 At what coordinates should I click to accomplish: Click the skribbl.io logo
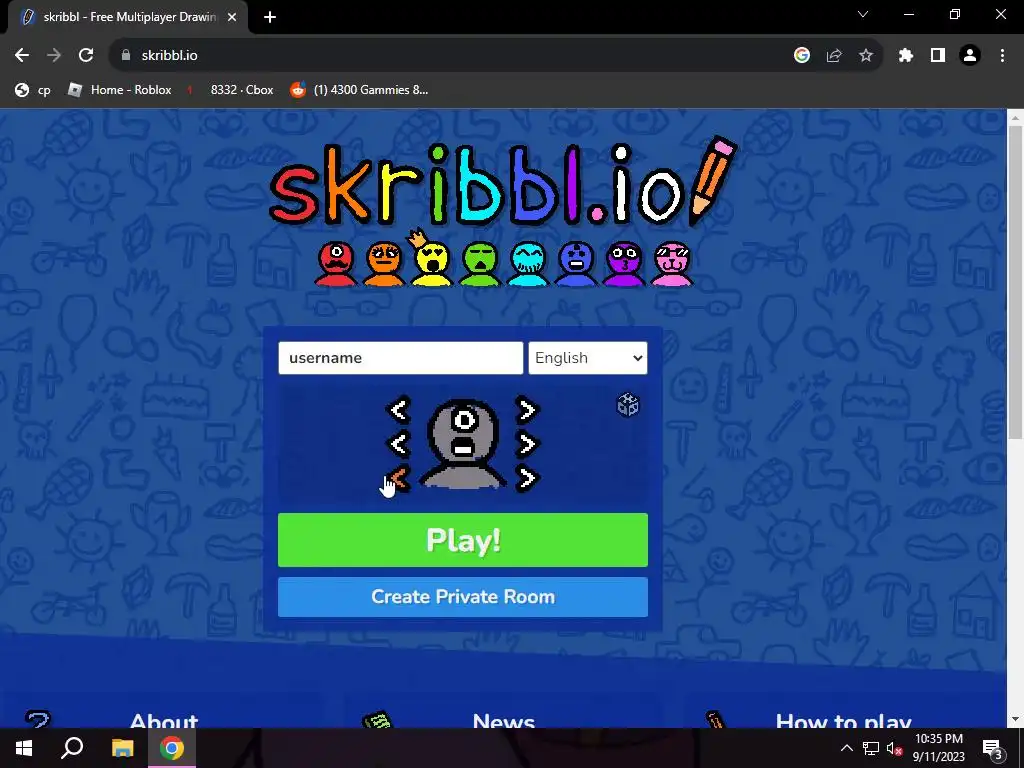[503, 183]
